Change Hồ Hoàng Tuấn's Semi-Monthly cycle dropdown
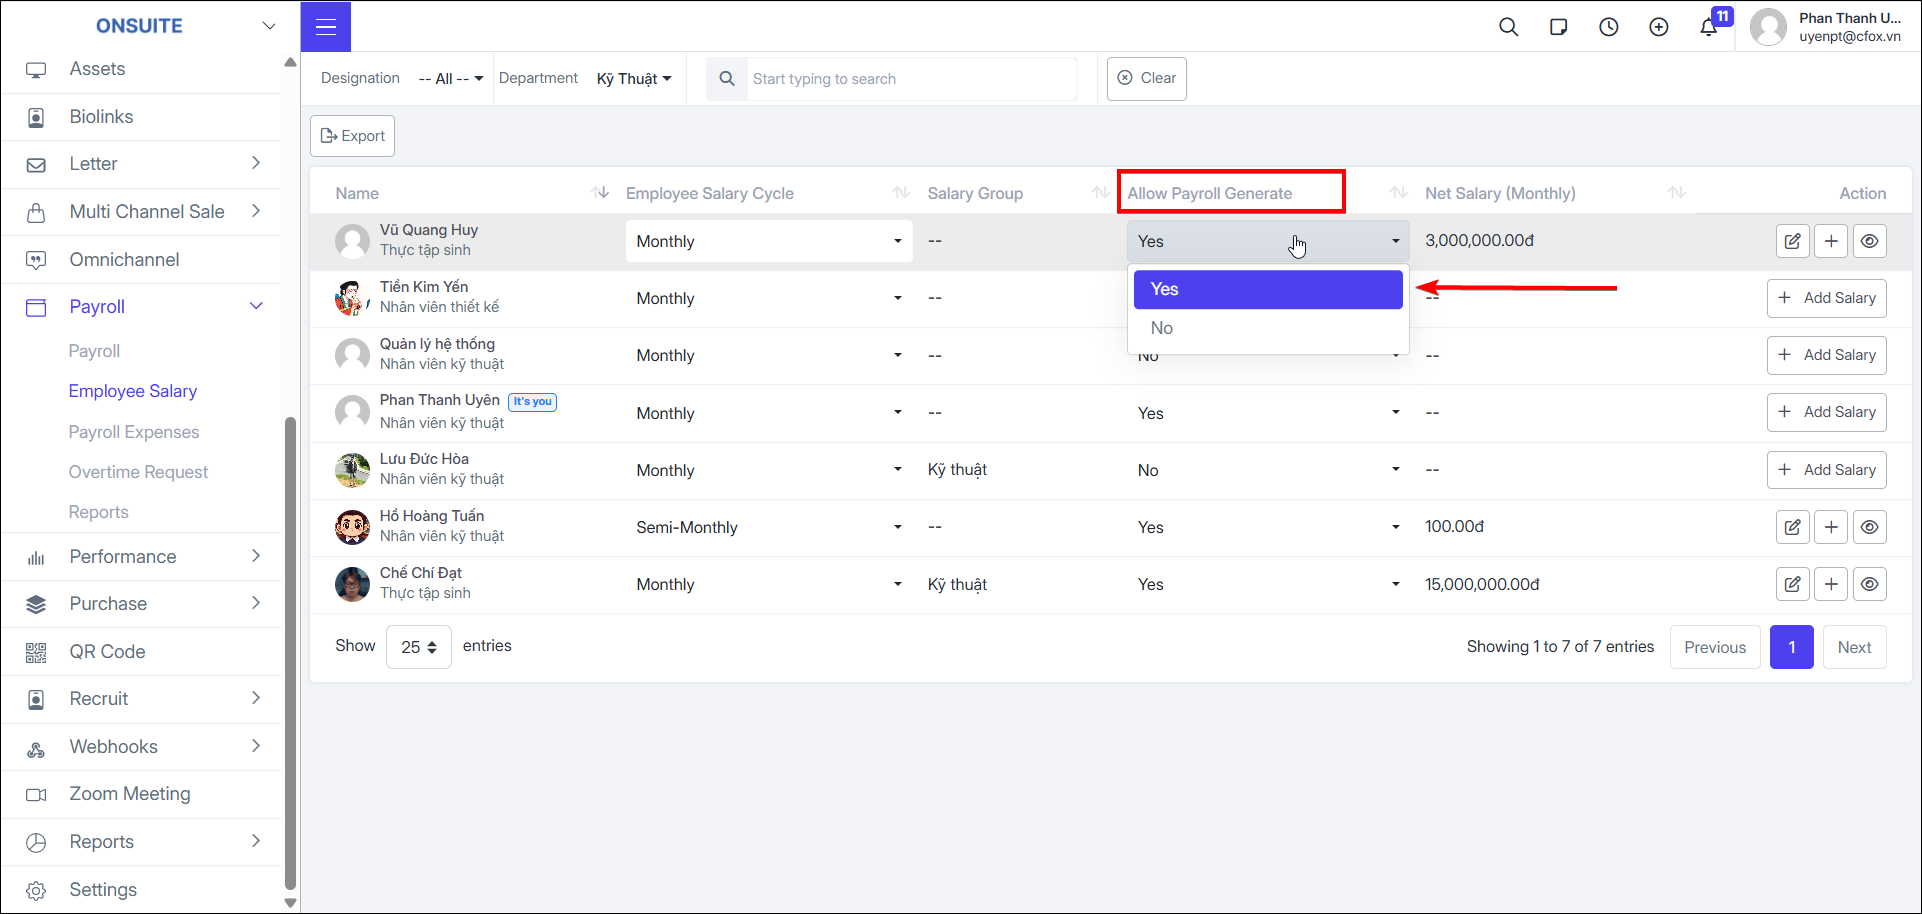1922x914 pixels. (769, 527)
